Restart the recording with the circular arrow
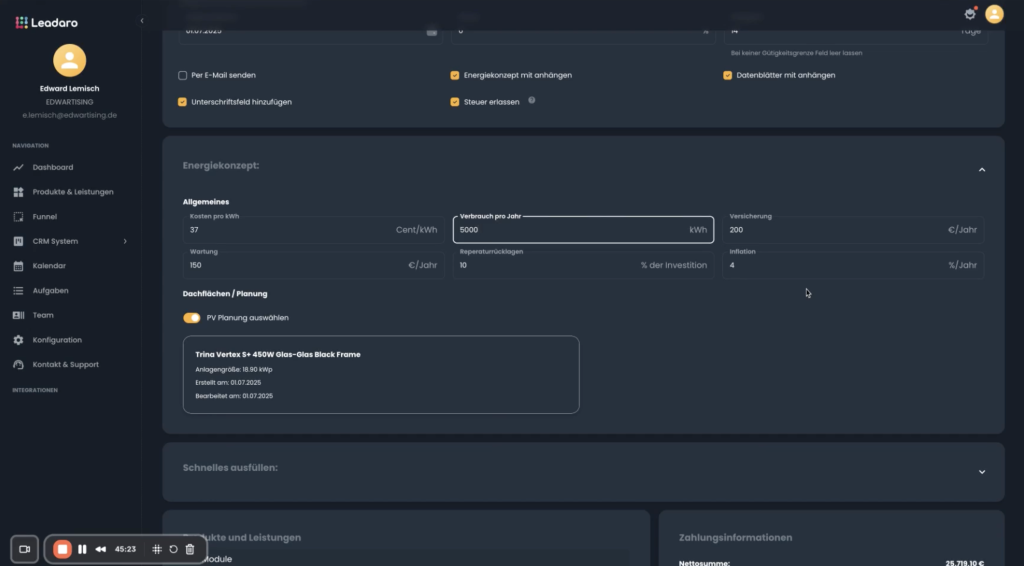This screenshot has width=1024, height=566. click(173, 550)
